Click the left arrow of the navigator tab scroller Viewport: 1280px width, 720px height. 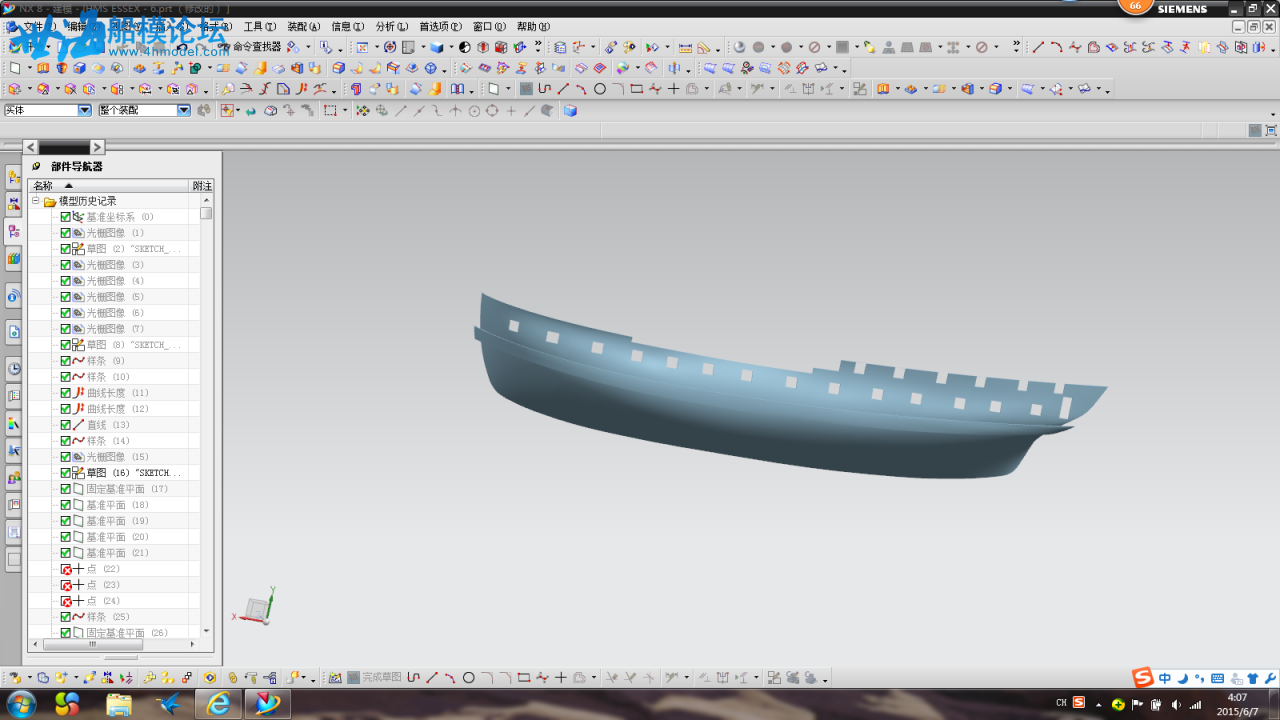[31, 147]
